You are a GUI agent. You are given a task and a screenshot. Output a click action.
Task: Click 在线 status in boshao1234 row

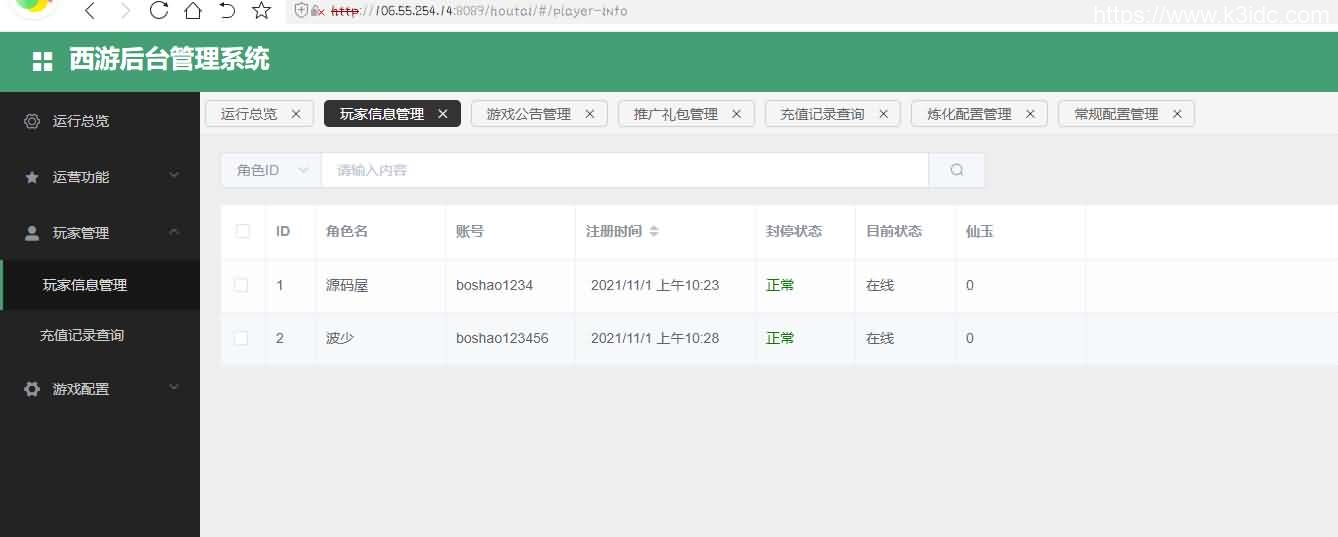pos(880,285)
